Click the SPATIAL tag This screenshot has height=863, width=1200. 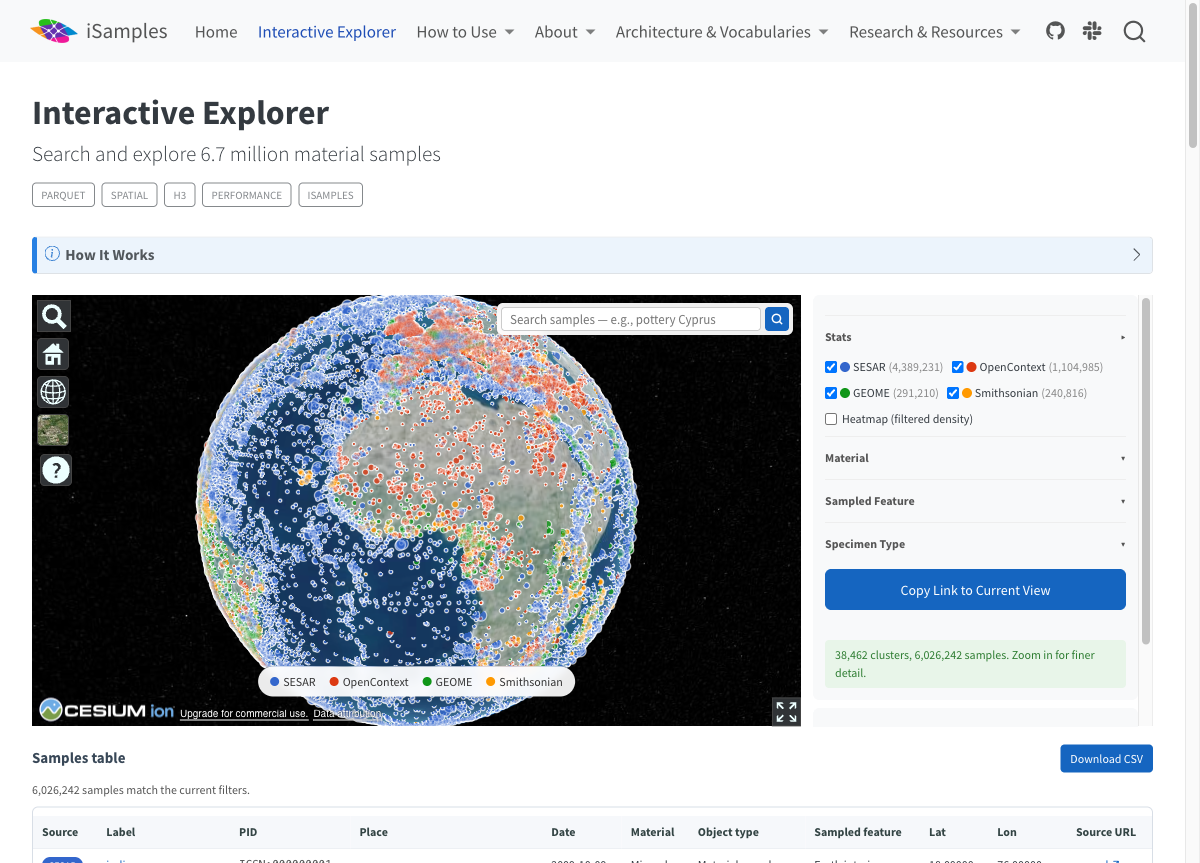coord(129,195)
